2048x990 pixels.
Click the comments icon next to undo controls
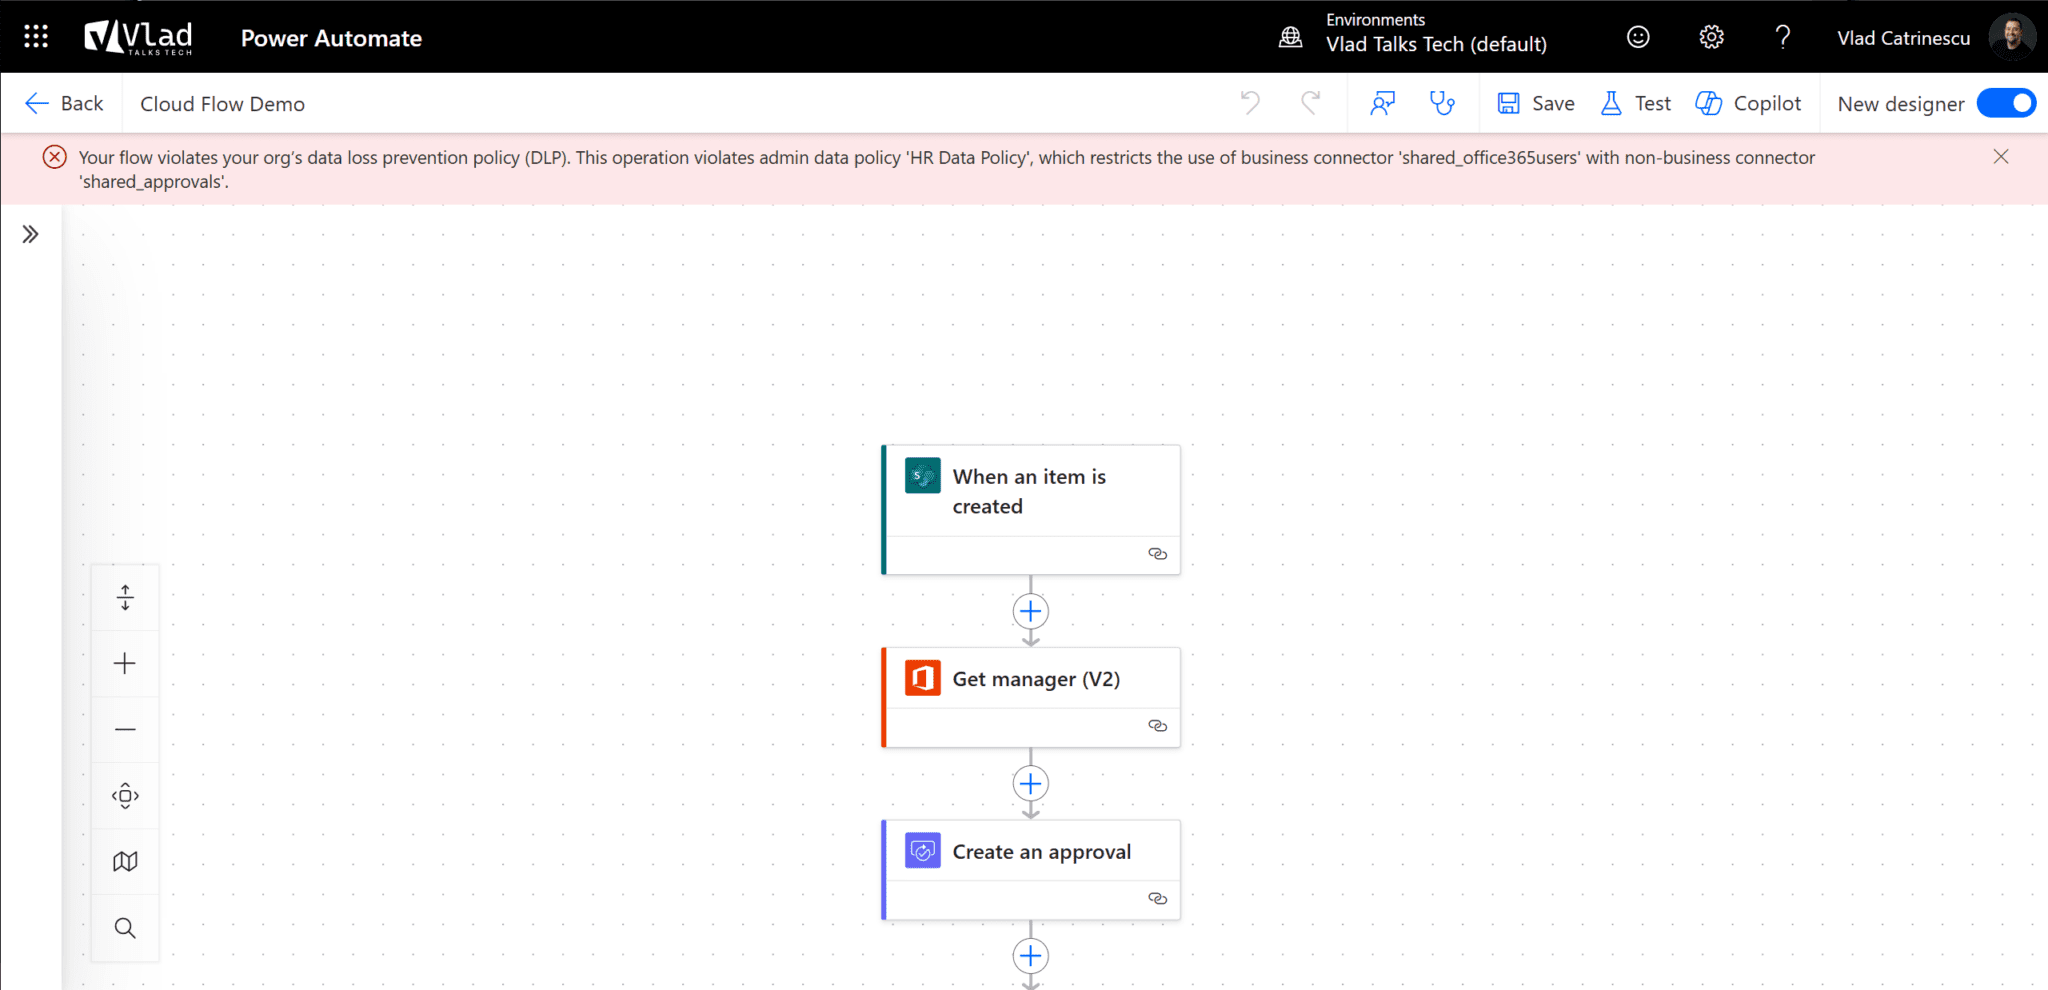click(x=1383, y=103)
